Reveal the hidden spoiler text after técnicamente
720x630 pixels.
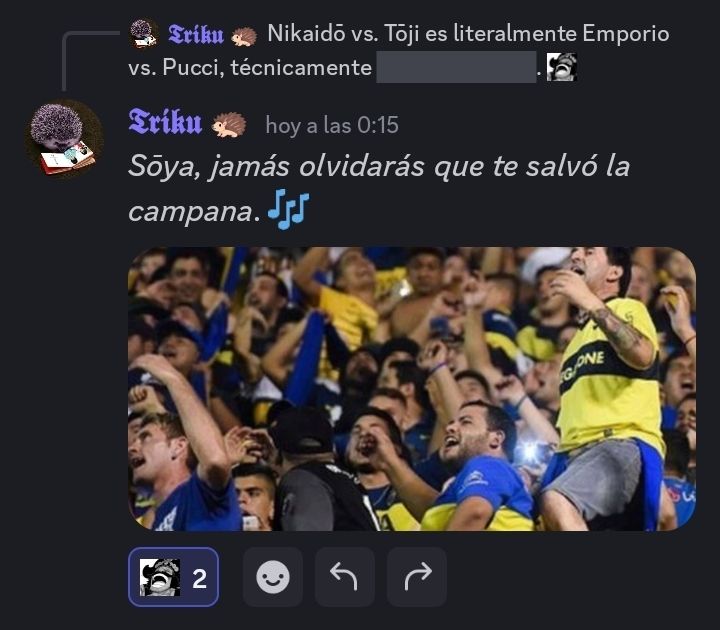[456, 67]
